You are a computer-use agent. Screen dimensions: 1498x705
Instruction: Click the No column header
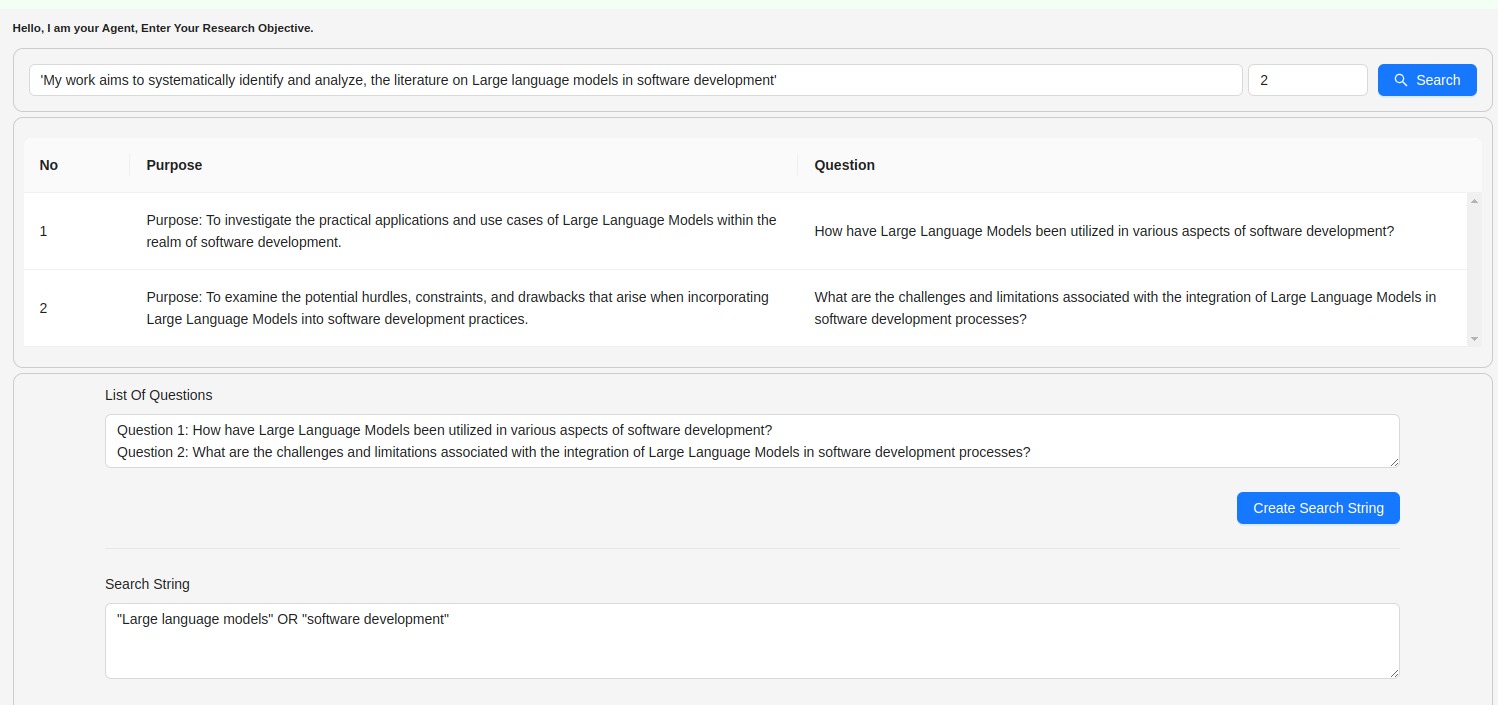coord(49,165)
